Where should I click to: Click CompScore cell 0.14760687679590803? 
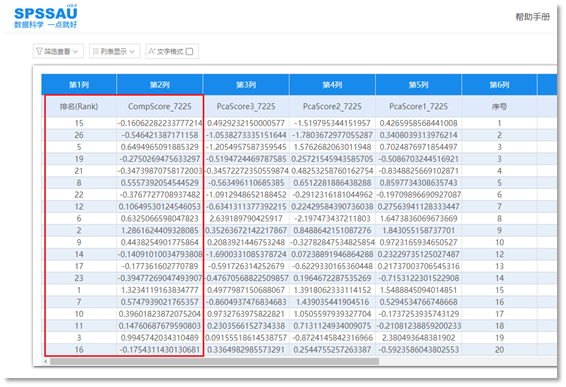[x=160, y=326]
